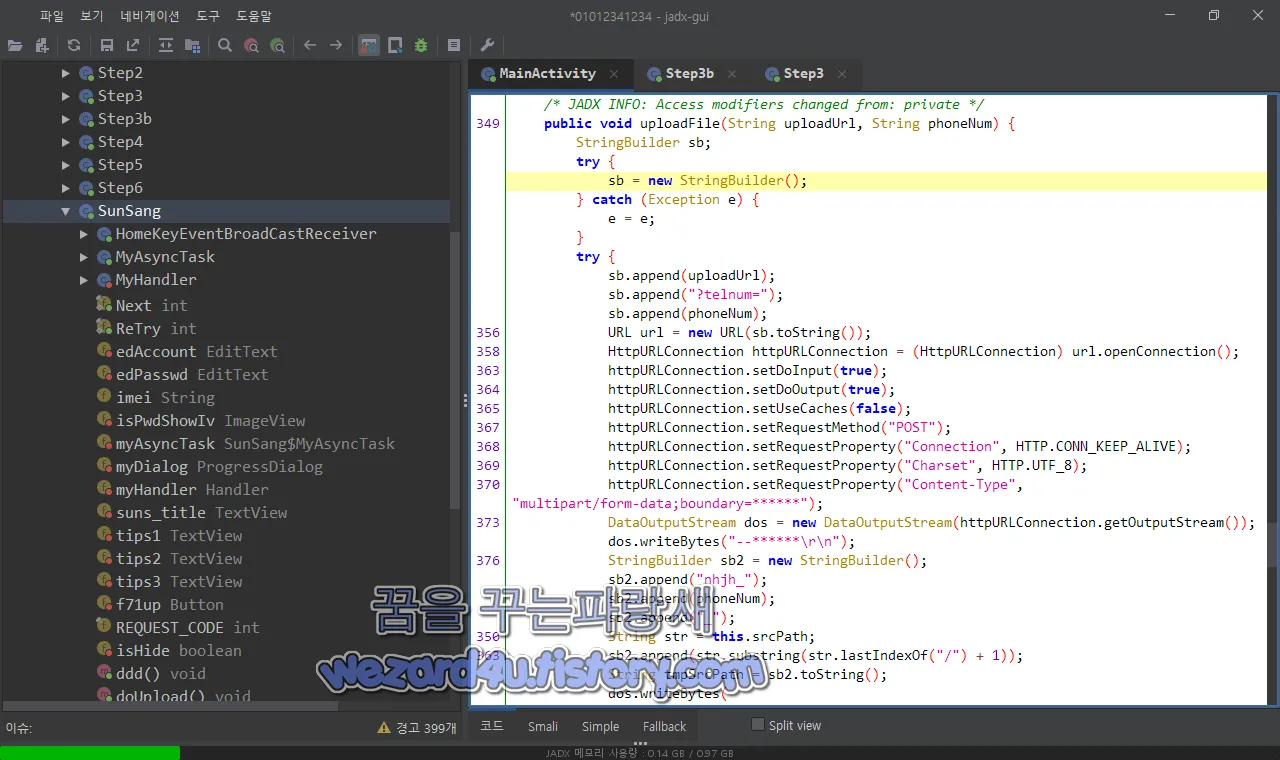Select the isPwdShowIv ImageView field
The image size is (1280, 760).
tap(210, 420)
